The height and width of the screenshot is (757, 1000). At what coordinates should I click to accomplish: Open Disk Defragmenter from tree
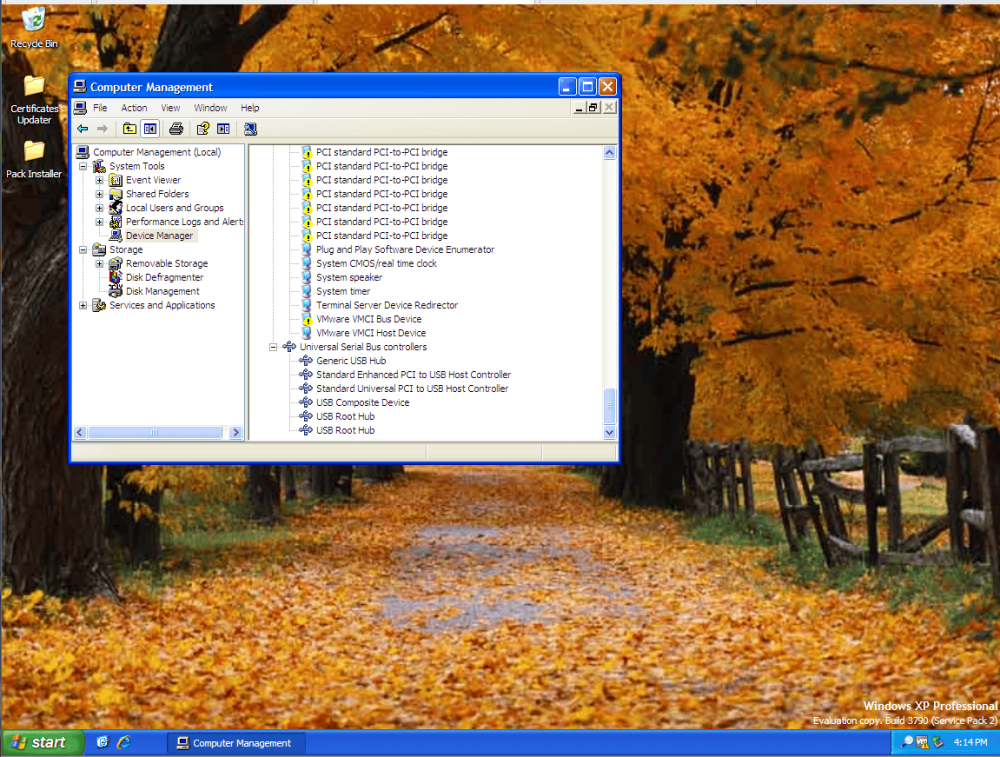(164, 277)
